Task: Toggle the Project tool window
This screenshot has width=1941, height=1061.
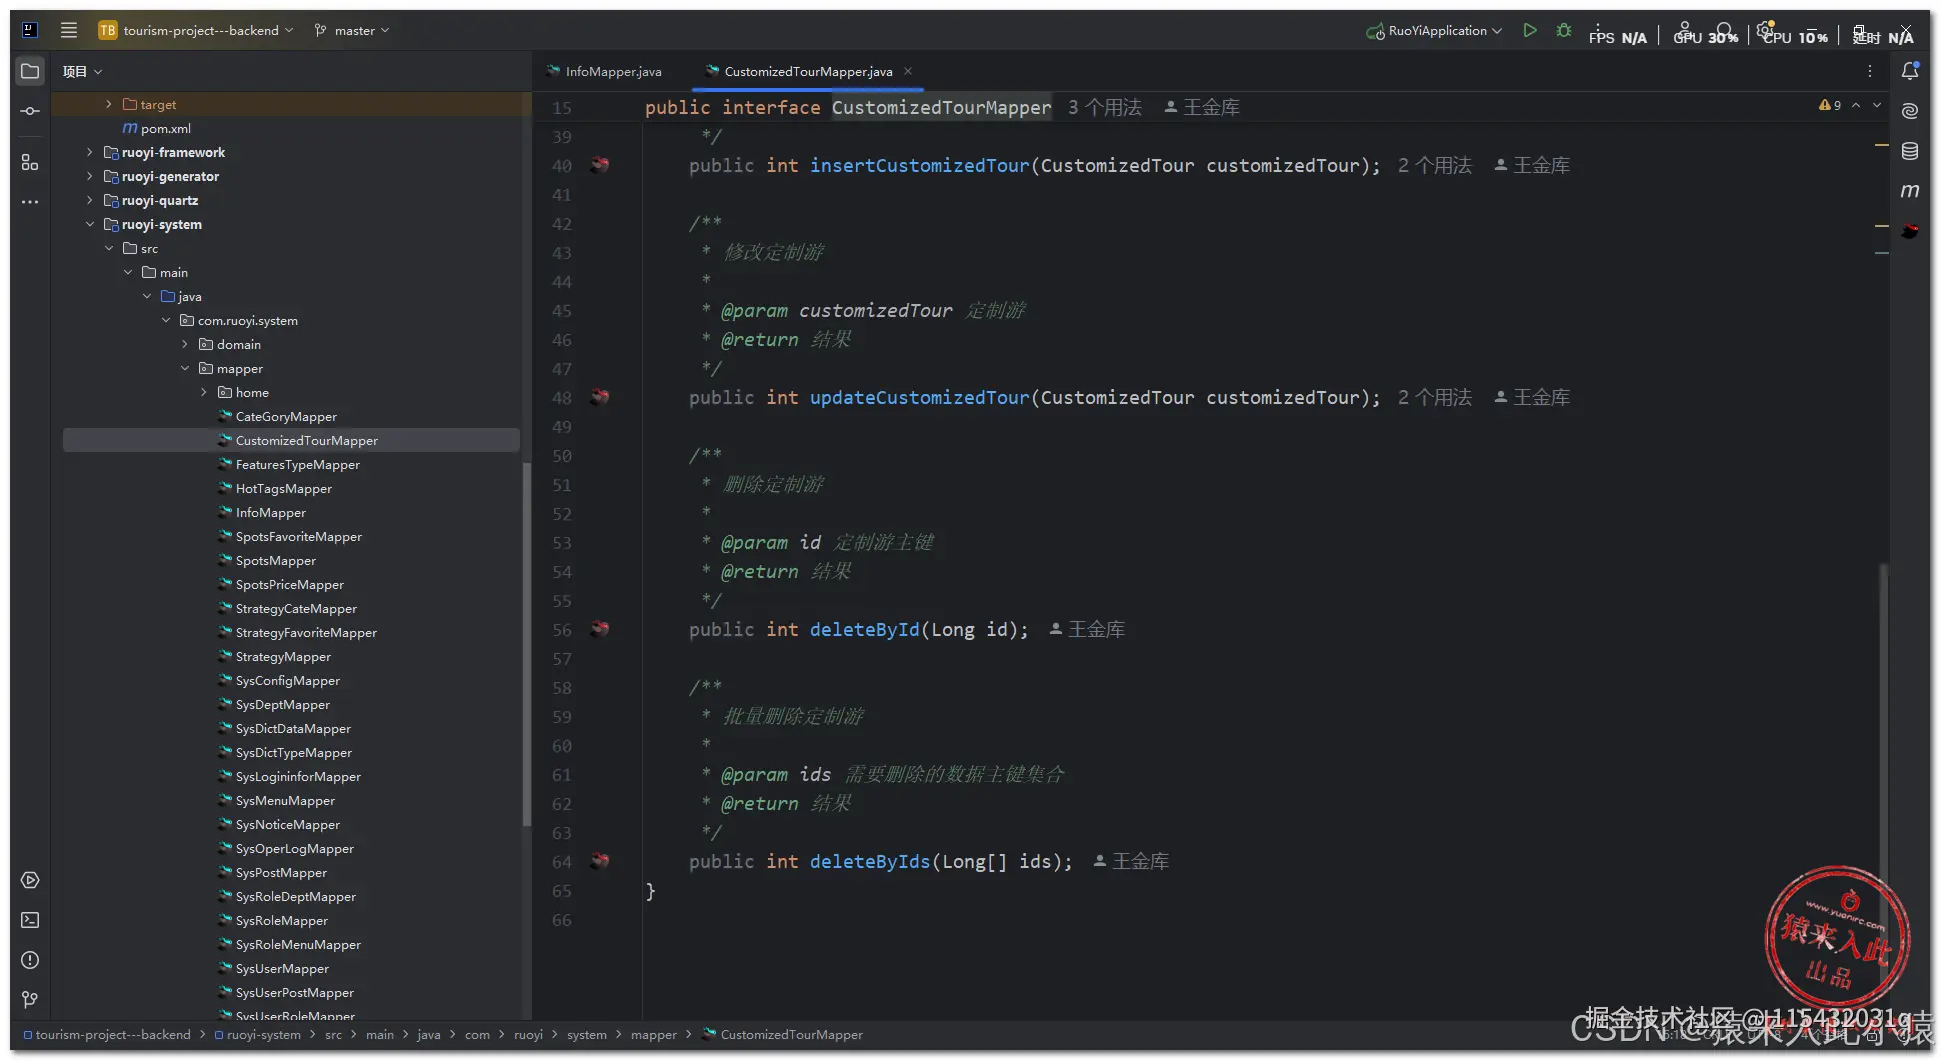Action: click(30, 71)
